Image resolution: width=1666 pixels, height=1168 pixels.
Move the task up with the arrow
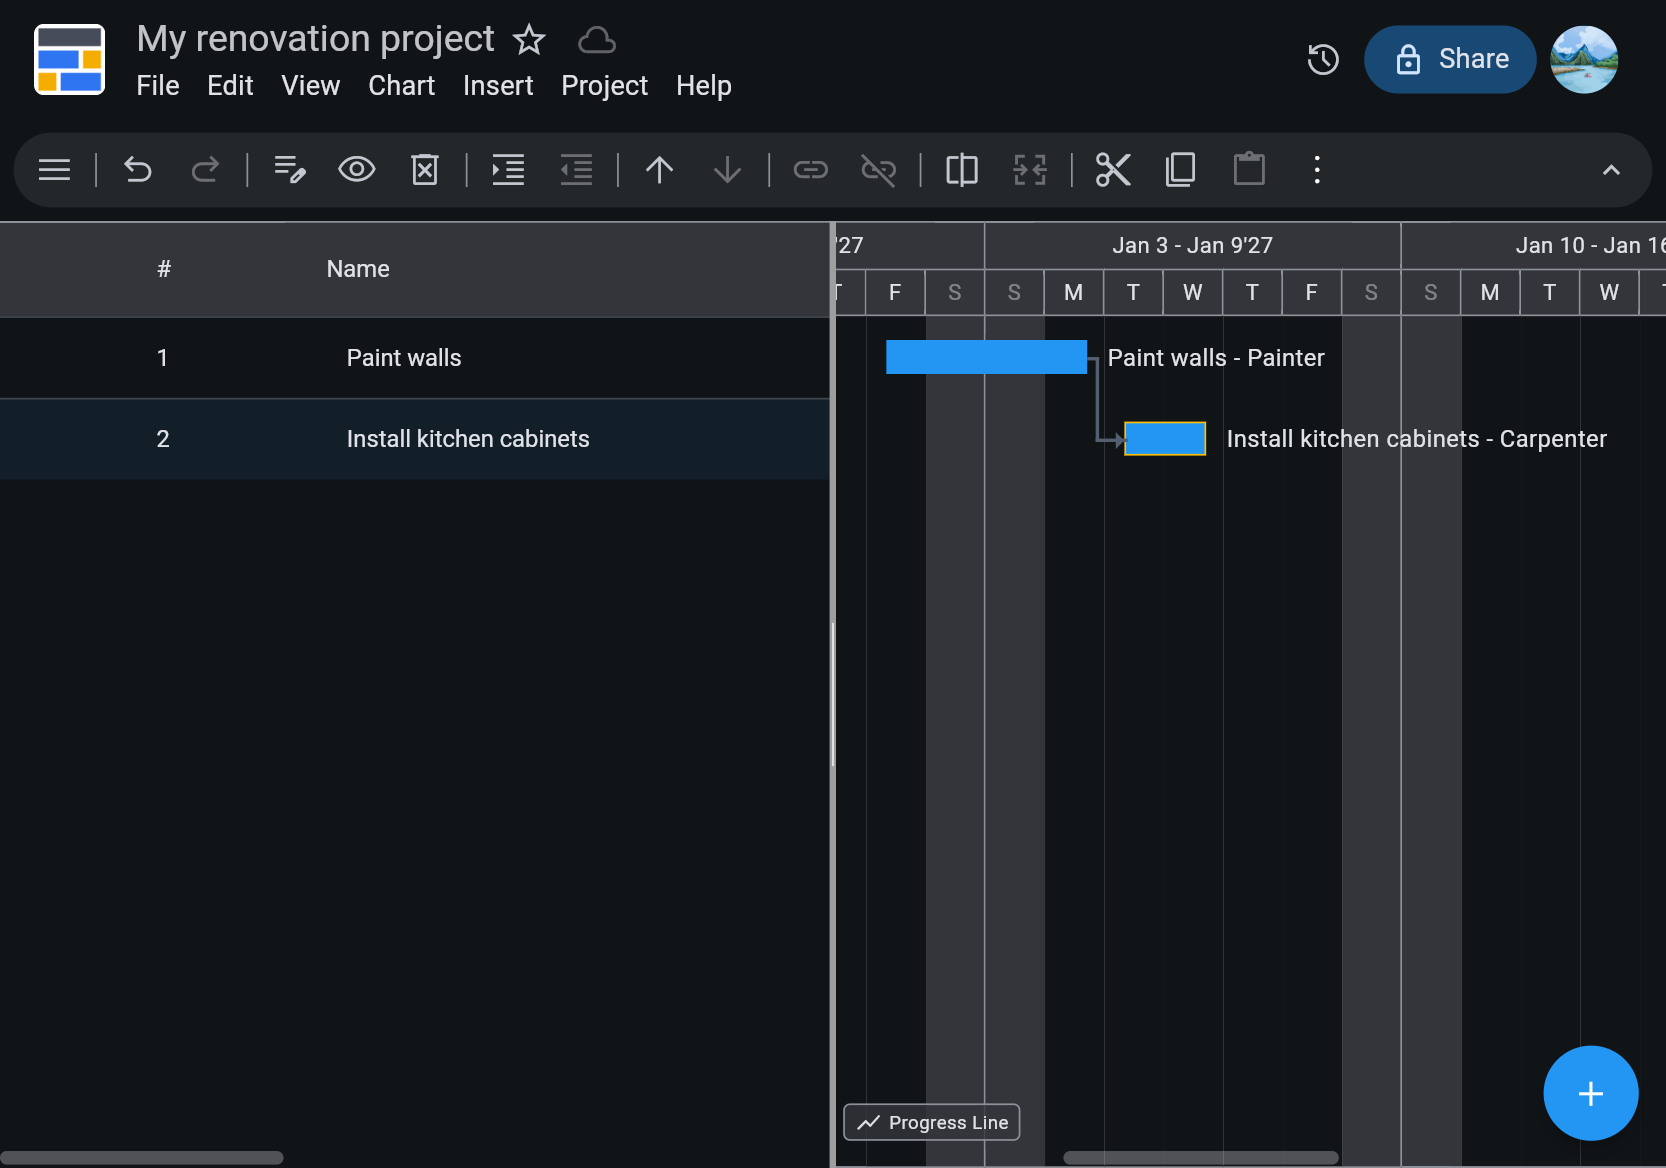(x=660, y=170)
